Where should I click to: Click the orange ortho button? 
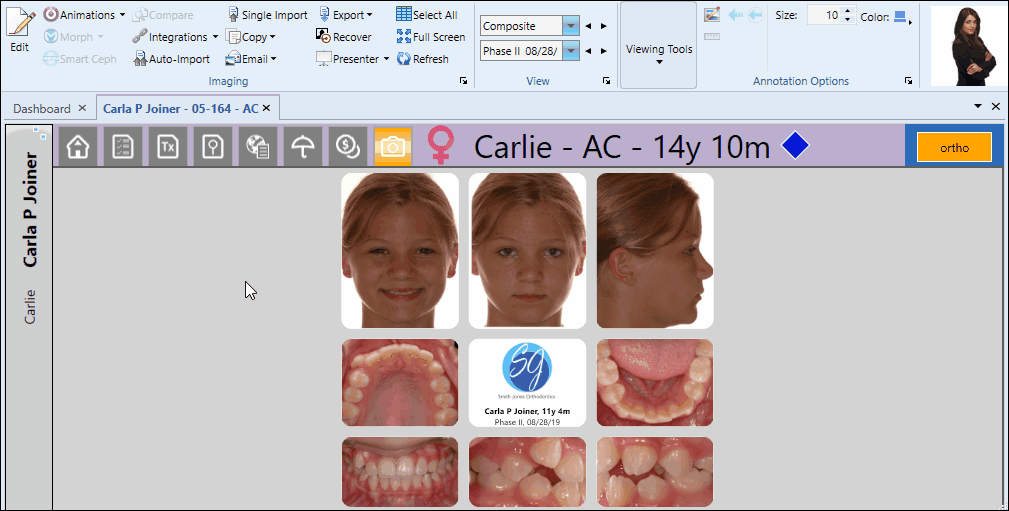[953, 147]
